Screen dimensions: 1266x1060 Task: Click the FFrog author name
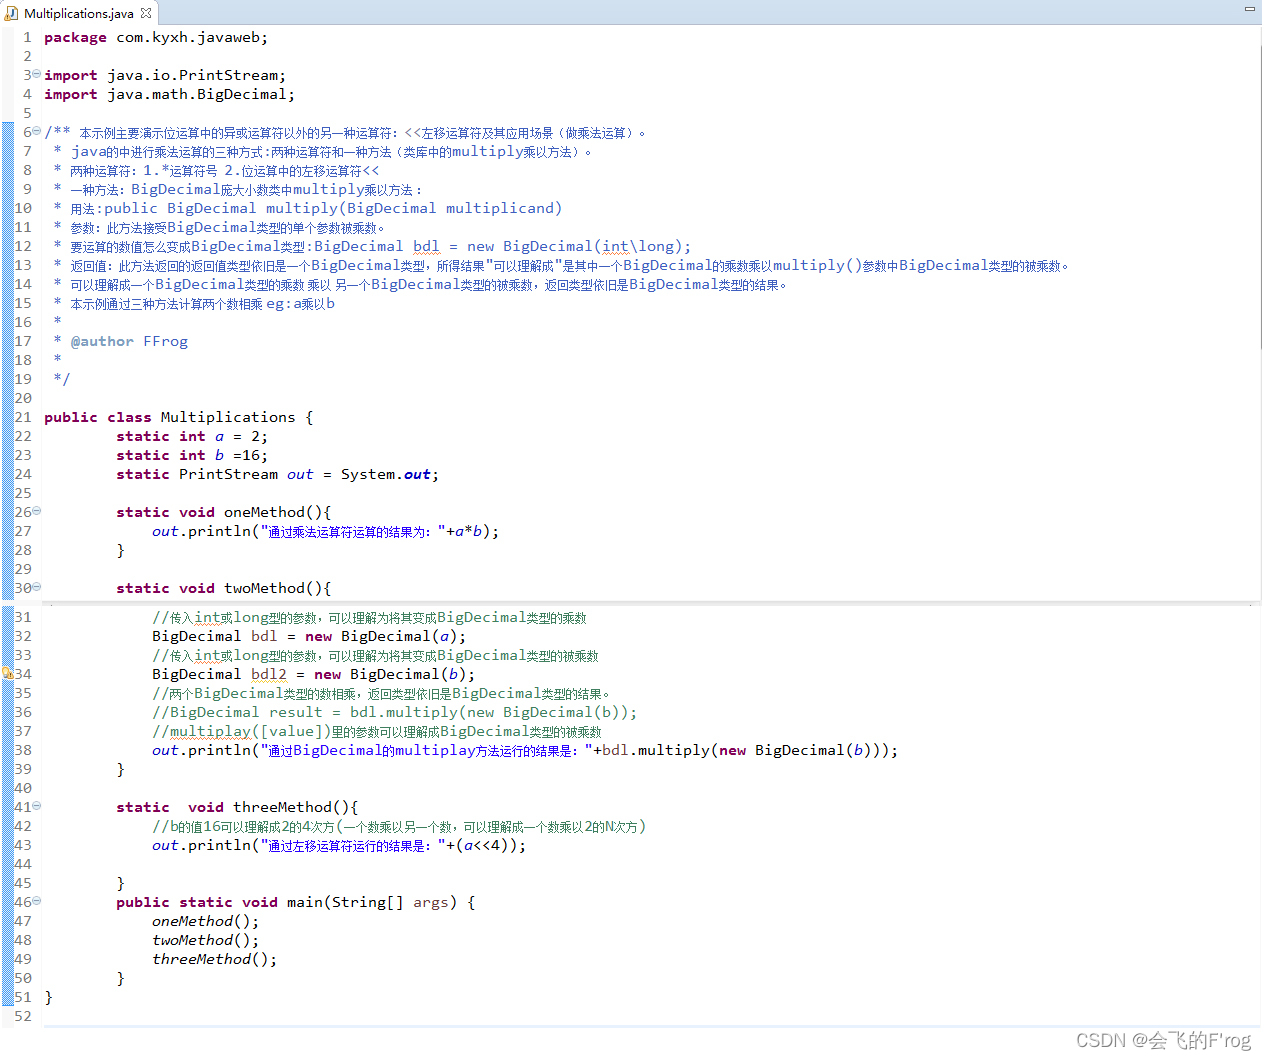click(x=165, y=341)
